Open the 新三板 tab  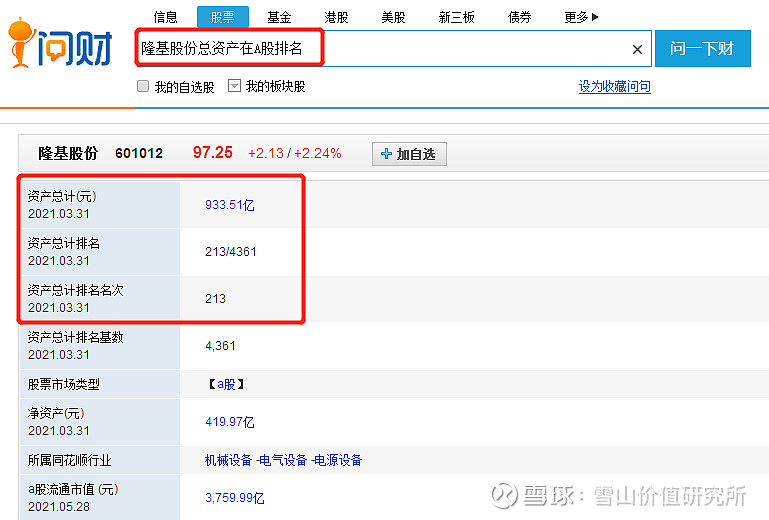tap(457, 17)
